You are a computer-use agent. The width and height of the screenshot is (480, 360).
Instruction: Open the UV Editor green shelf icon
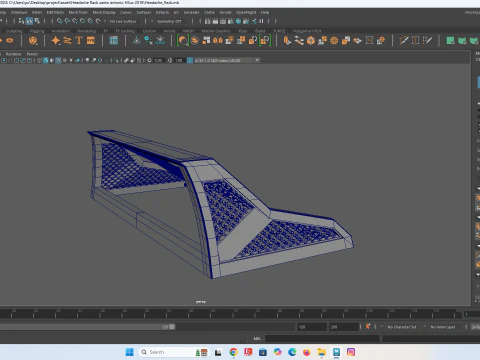tap(450, 41)
